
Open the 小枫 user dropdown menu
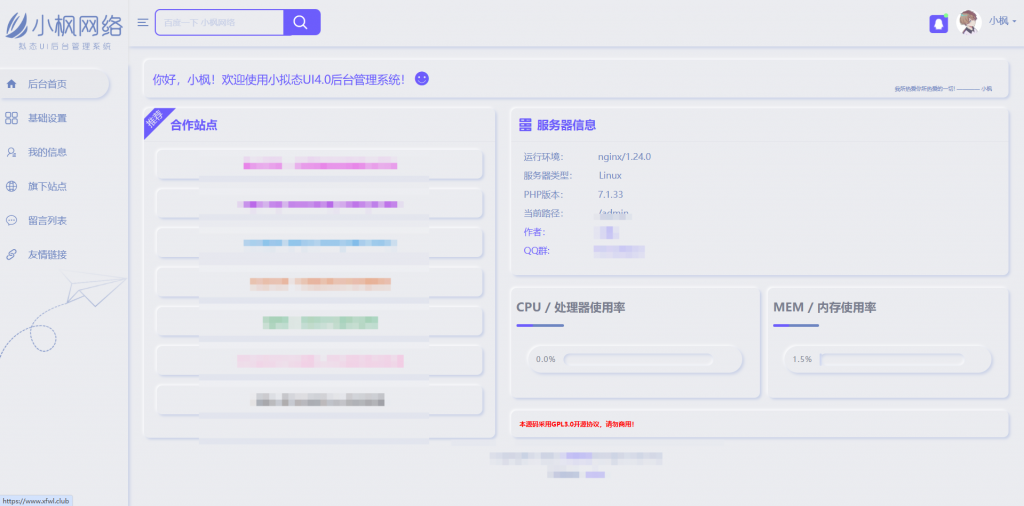click(x=1002, y=21)
